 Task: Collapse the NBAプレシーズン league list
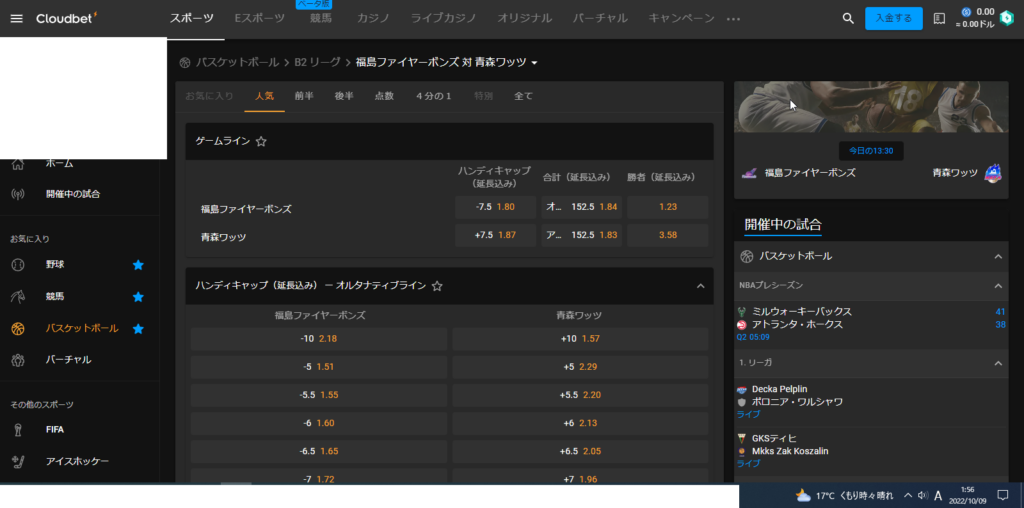(x=998, y=286)
